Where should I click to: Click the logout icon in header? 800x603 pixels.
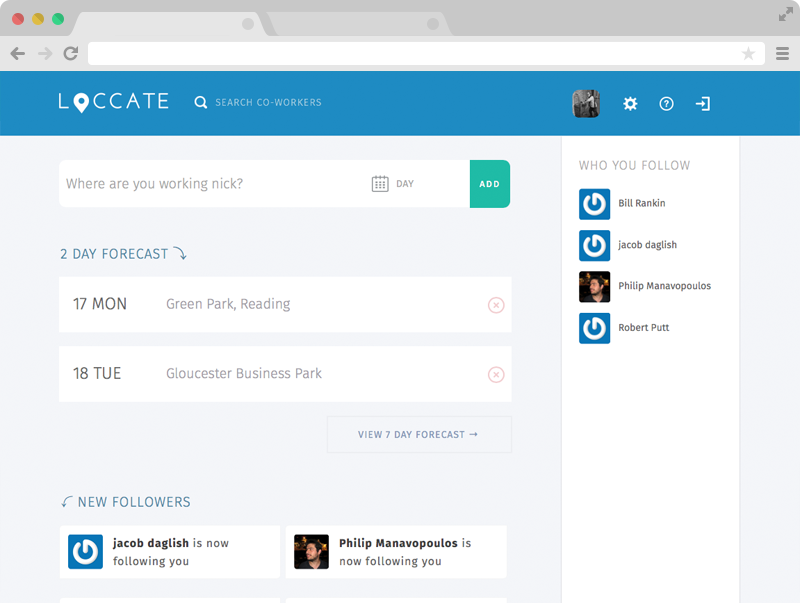click(703, 104)
